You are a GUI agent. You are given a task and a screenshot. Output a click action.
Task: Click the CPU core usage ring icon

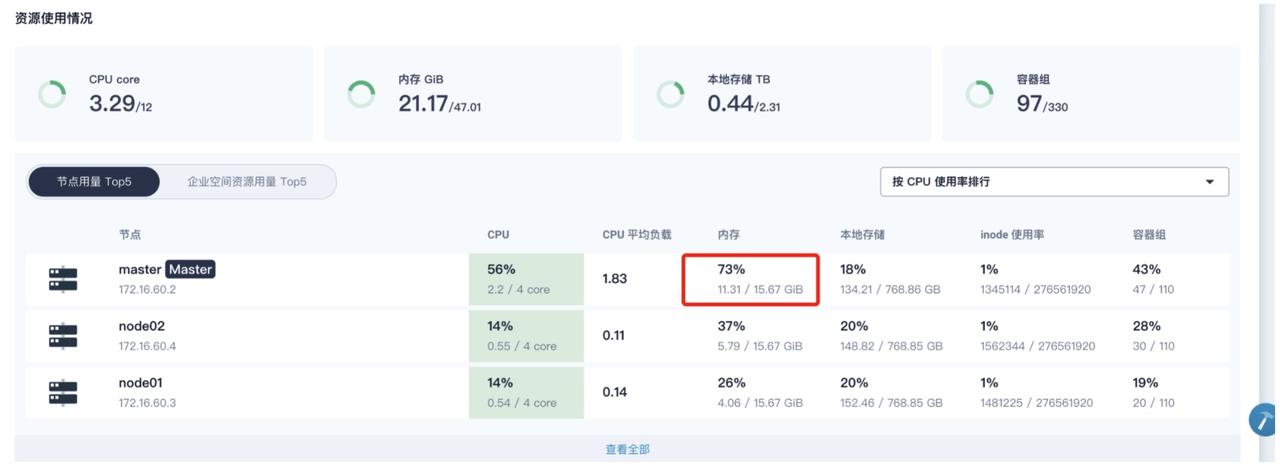[x=52, y=94]
